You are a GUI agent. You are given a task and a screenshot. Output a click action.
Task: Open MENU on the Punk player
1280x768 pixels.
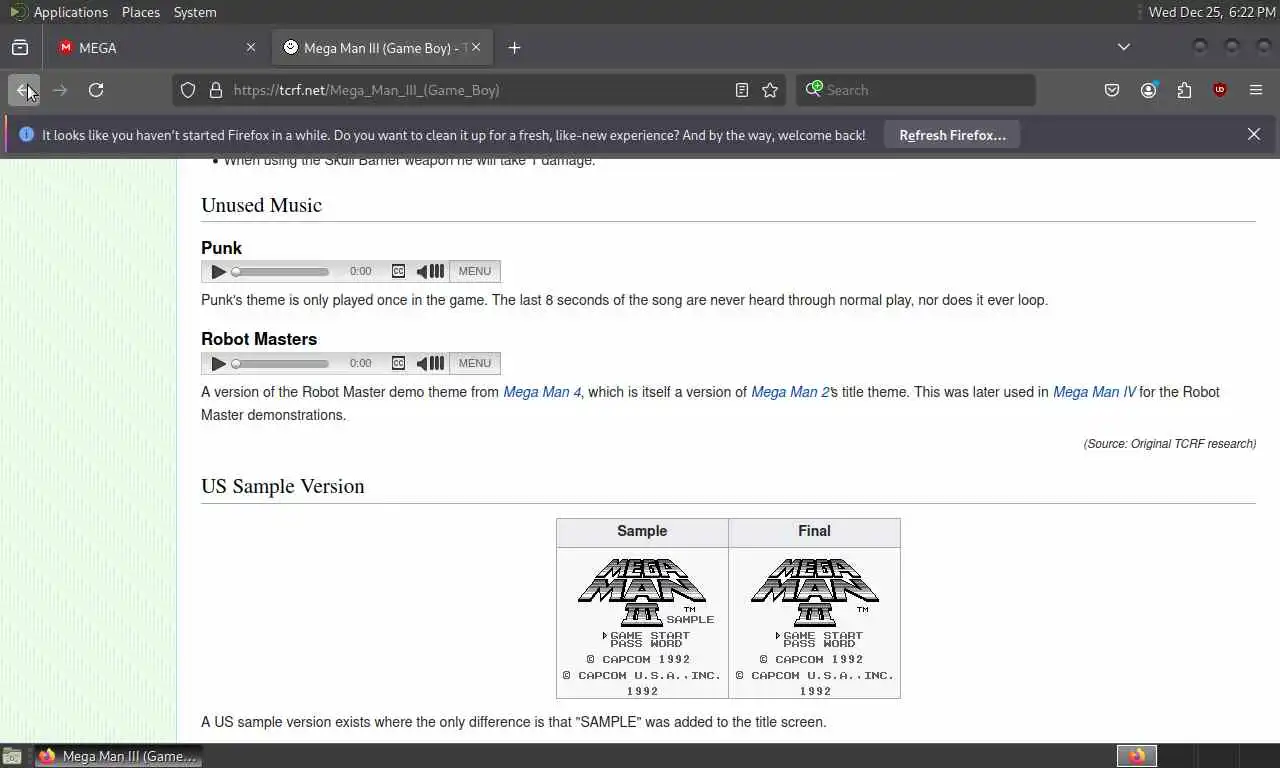(475, 271)
